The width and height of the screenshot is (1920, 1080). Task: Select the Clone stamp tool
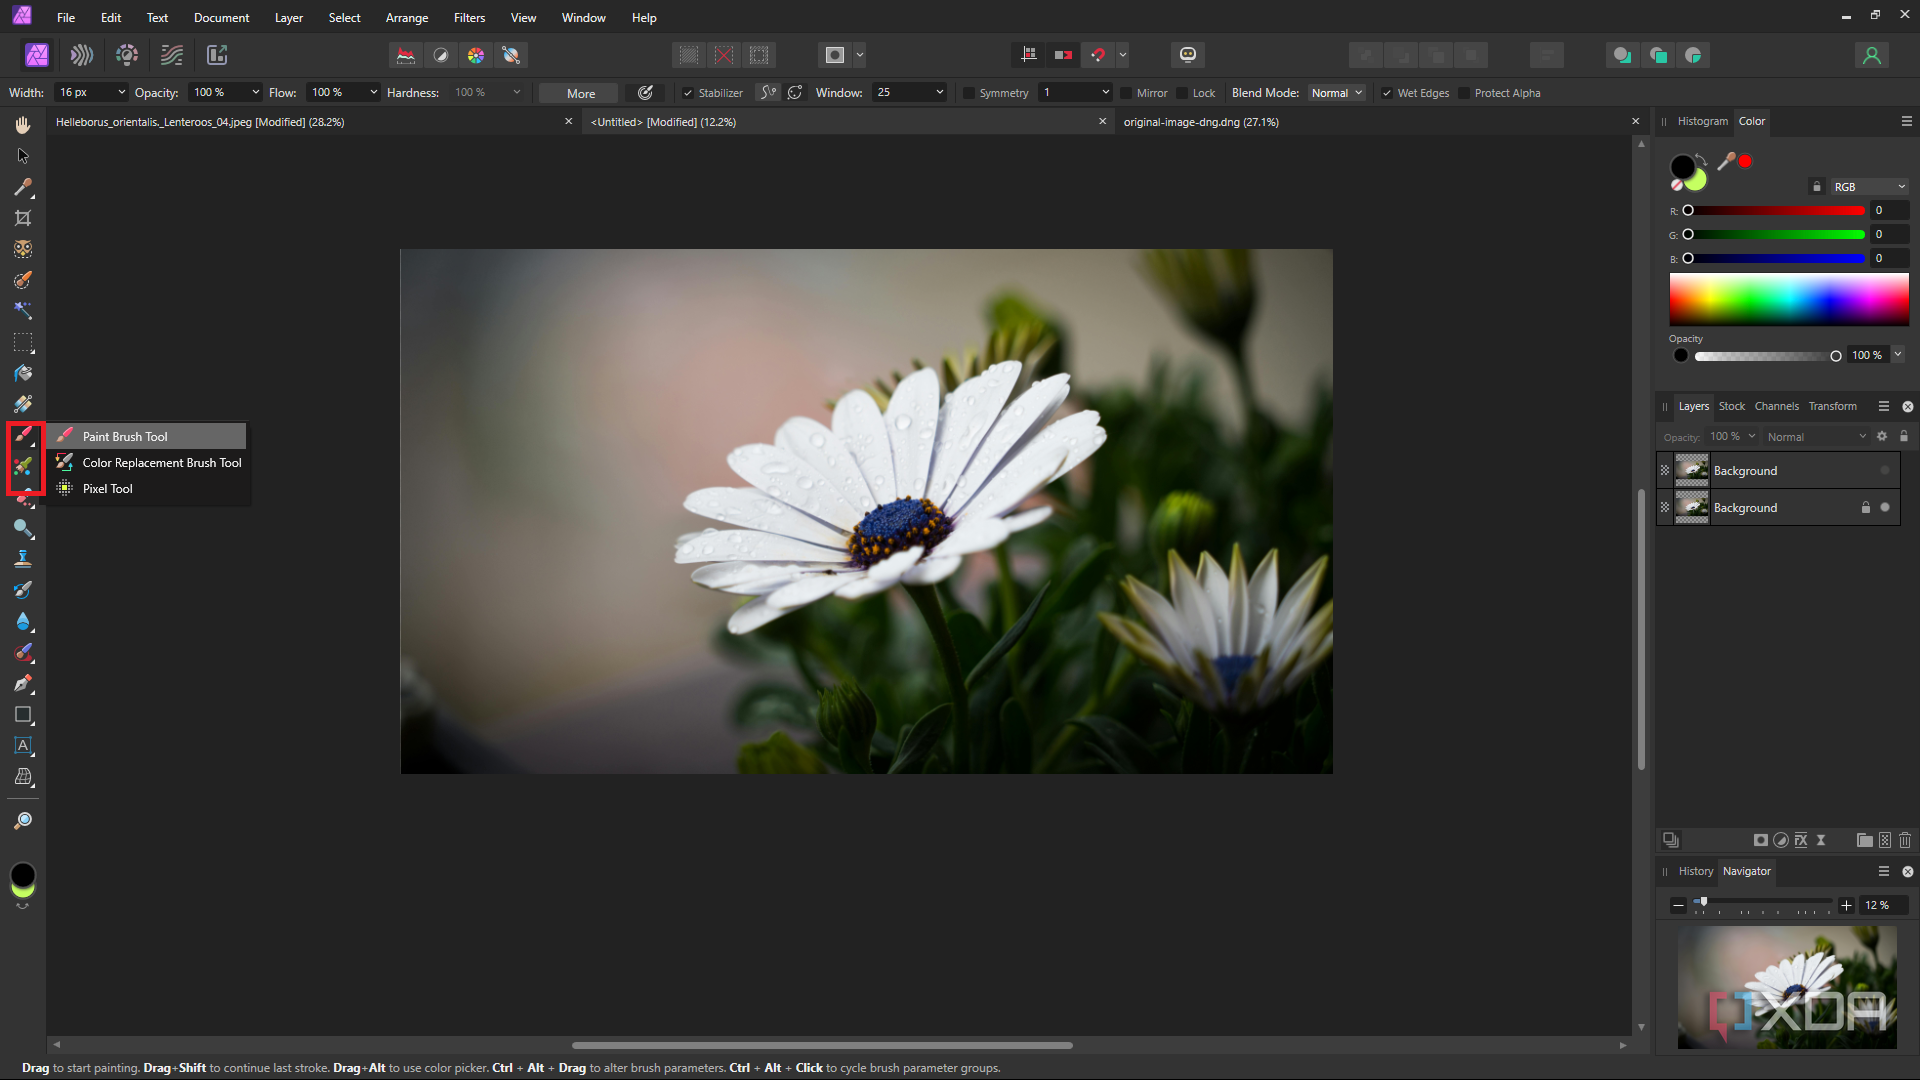[x=23, y=559]
